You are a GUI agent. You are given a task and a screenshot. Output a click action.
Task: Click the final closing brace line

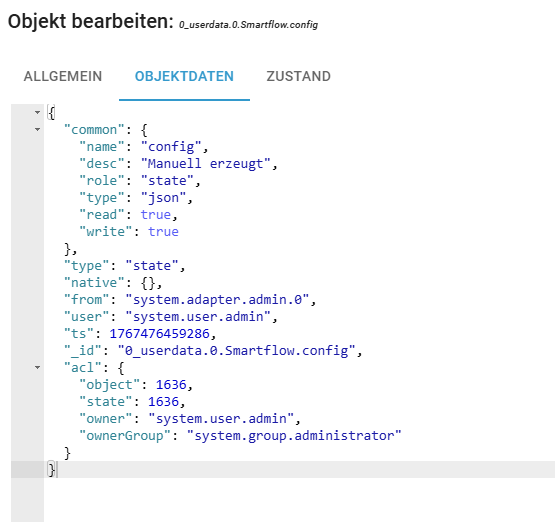coord(283,469)
